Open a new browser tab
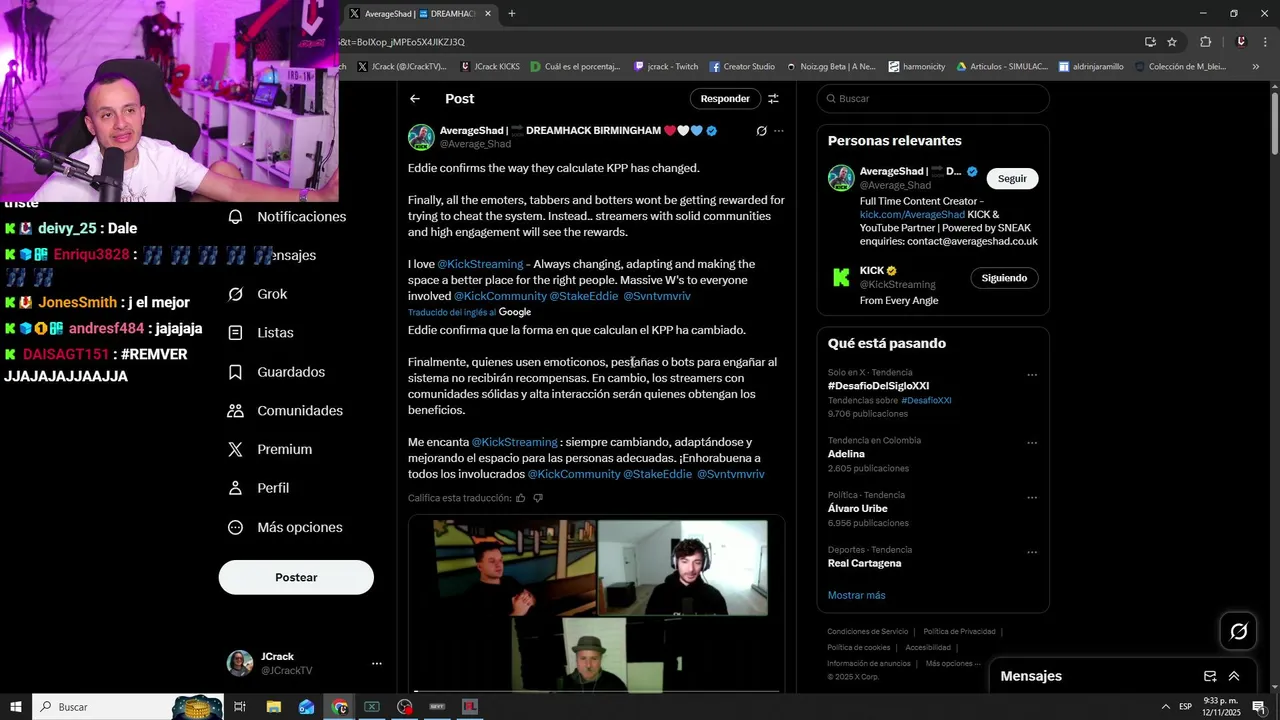This screenshot has height=720, width=1280. click(x=512, y=14)
